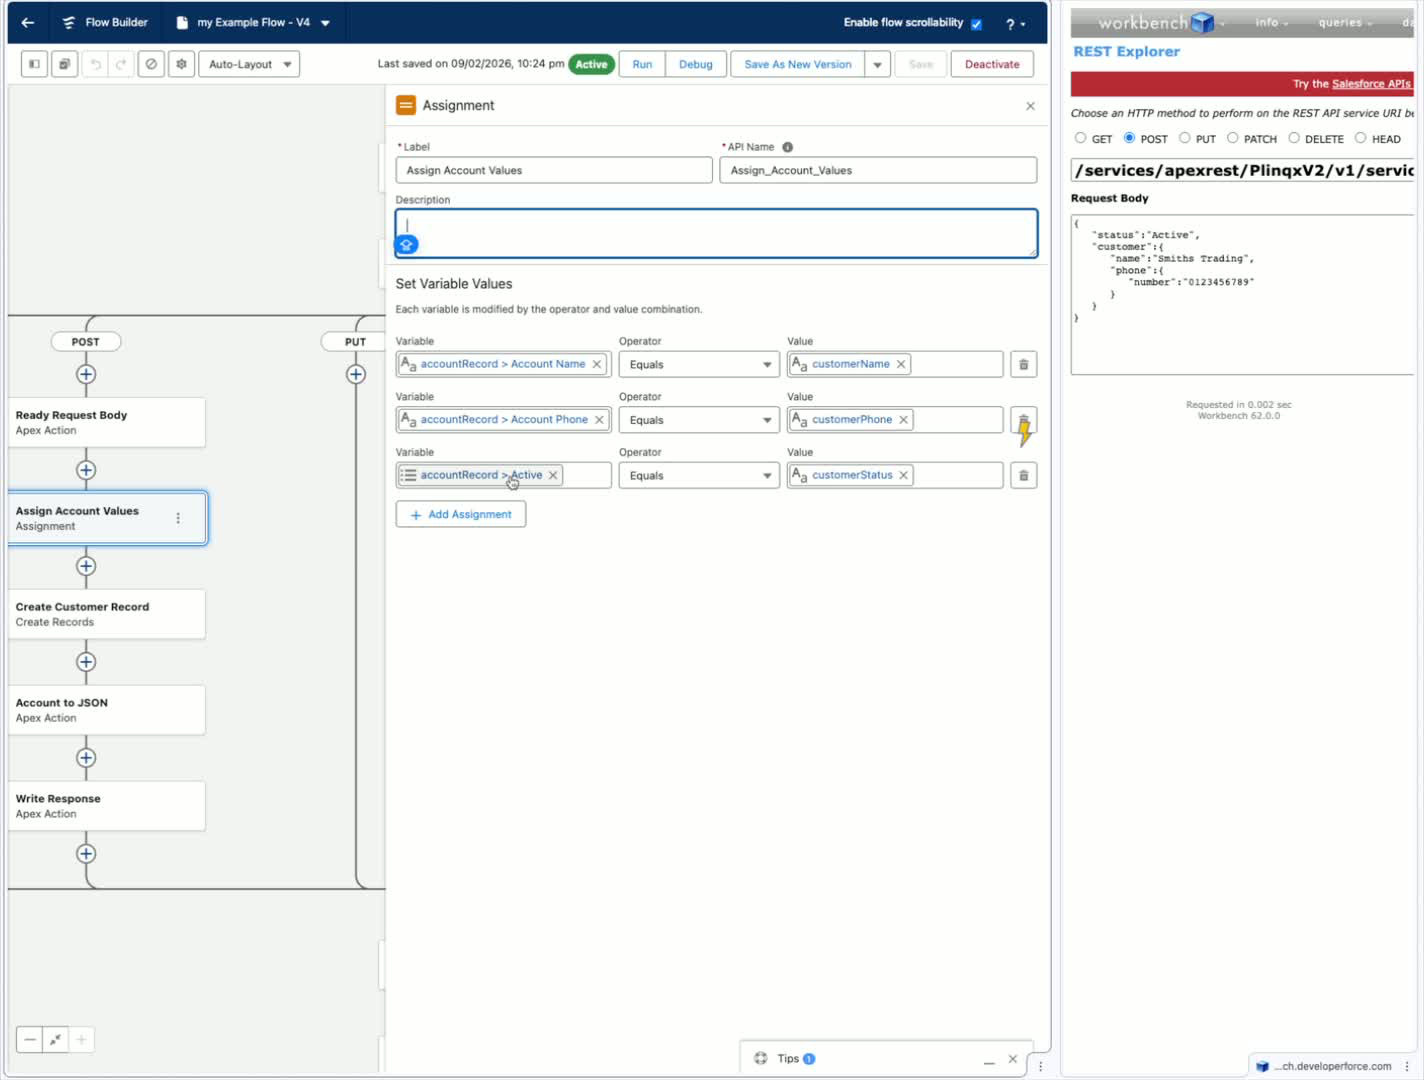This screenshot has height=1080, width=1424.
Task: Click the Debug button
Action: (x=696, y=65)
